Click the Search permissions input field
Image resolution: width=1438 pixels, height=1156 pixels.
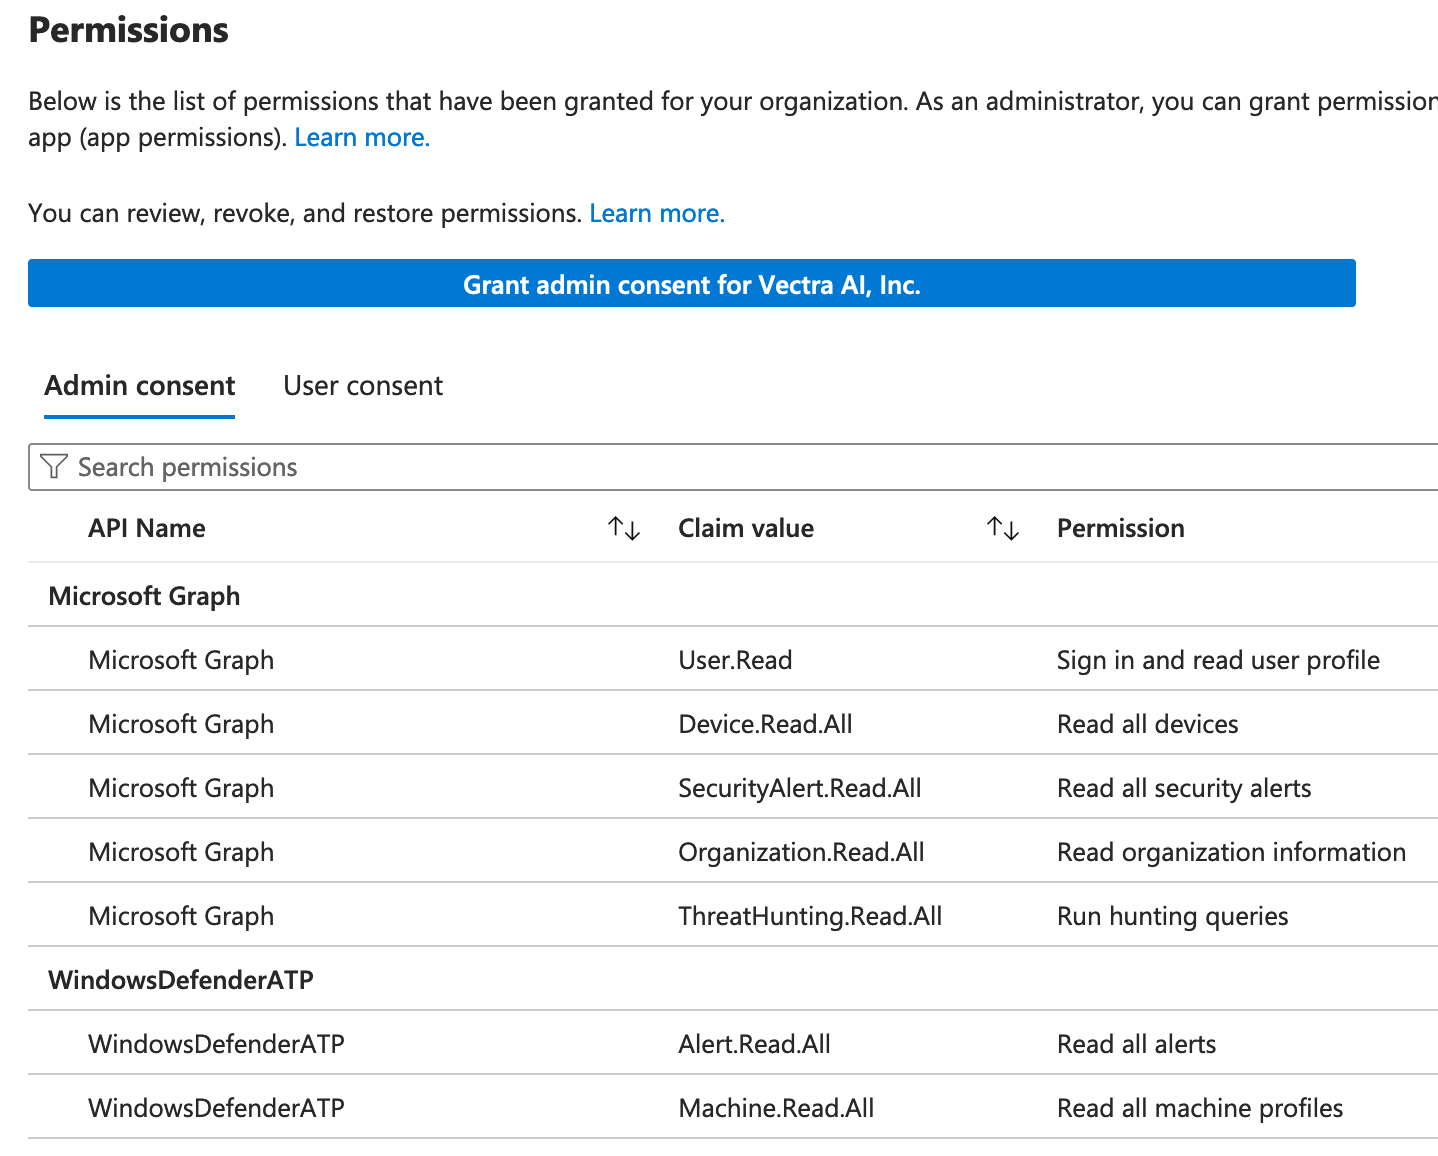point(400,467)
